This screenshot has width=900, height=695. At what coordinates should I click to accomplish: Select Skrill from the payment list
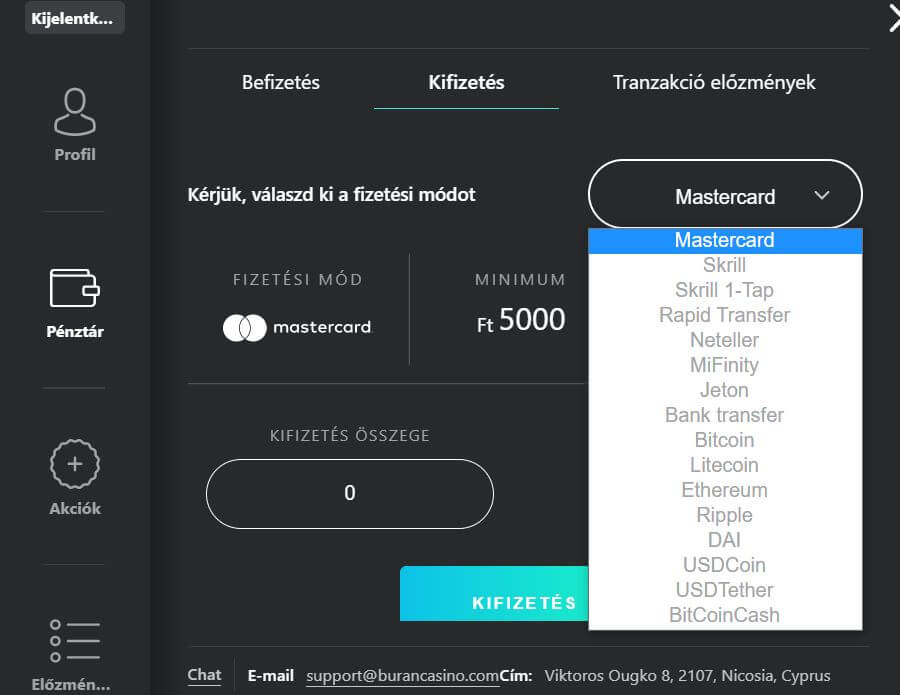tap(725, 265)
